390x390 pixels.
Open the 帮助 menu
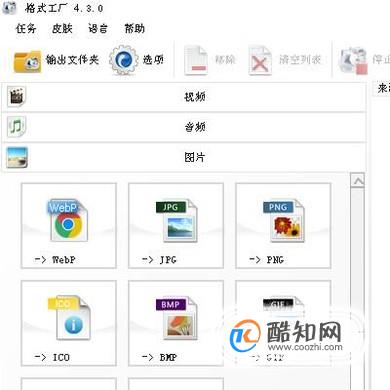(134, 28)
